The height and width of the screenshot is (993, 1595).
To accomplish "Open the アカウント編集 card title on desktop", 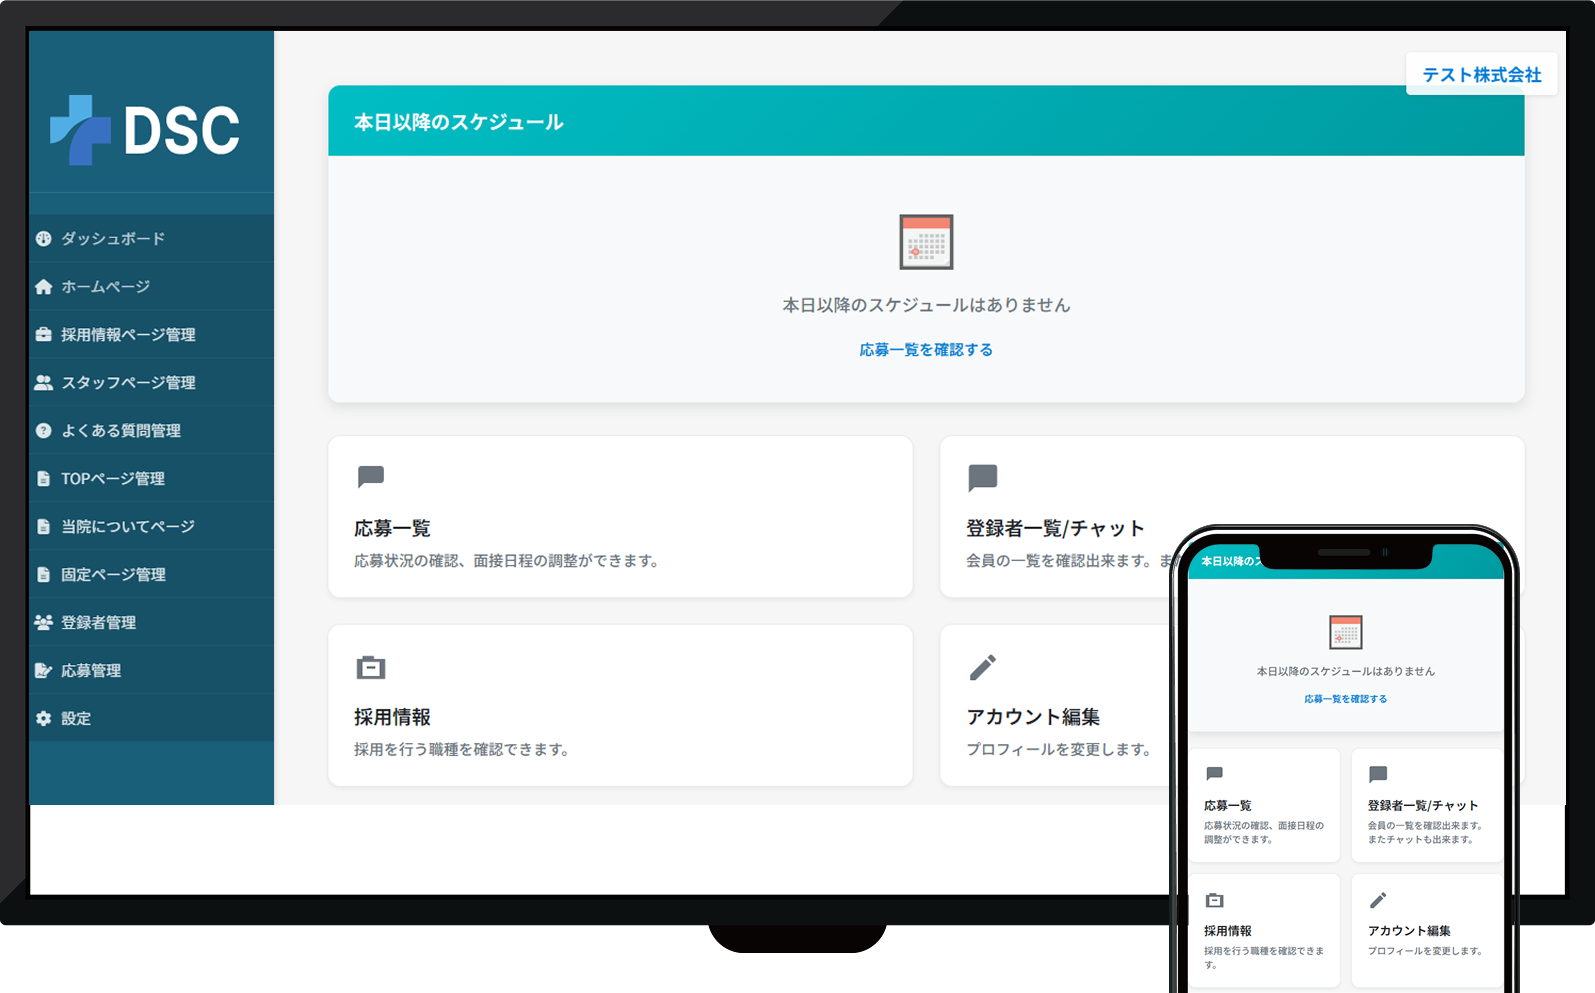I will [x=1033, y=717].
